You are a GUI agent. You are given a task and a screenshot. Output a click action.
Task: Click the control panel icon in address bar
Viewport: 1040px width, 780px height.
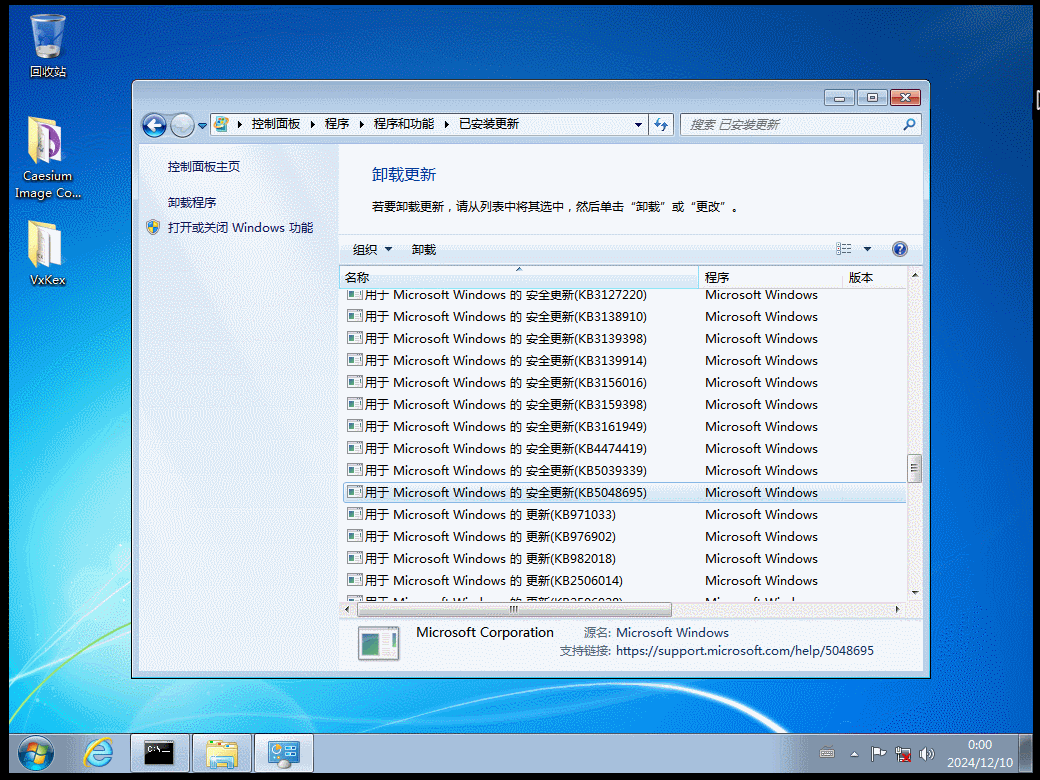[222, 124]
